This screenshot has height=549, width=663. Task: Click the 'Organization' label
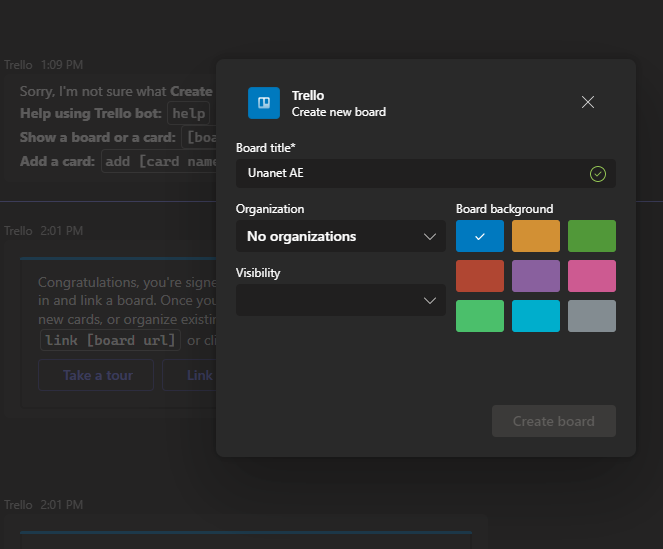[270, 209]
